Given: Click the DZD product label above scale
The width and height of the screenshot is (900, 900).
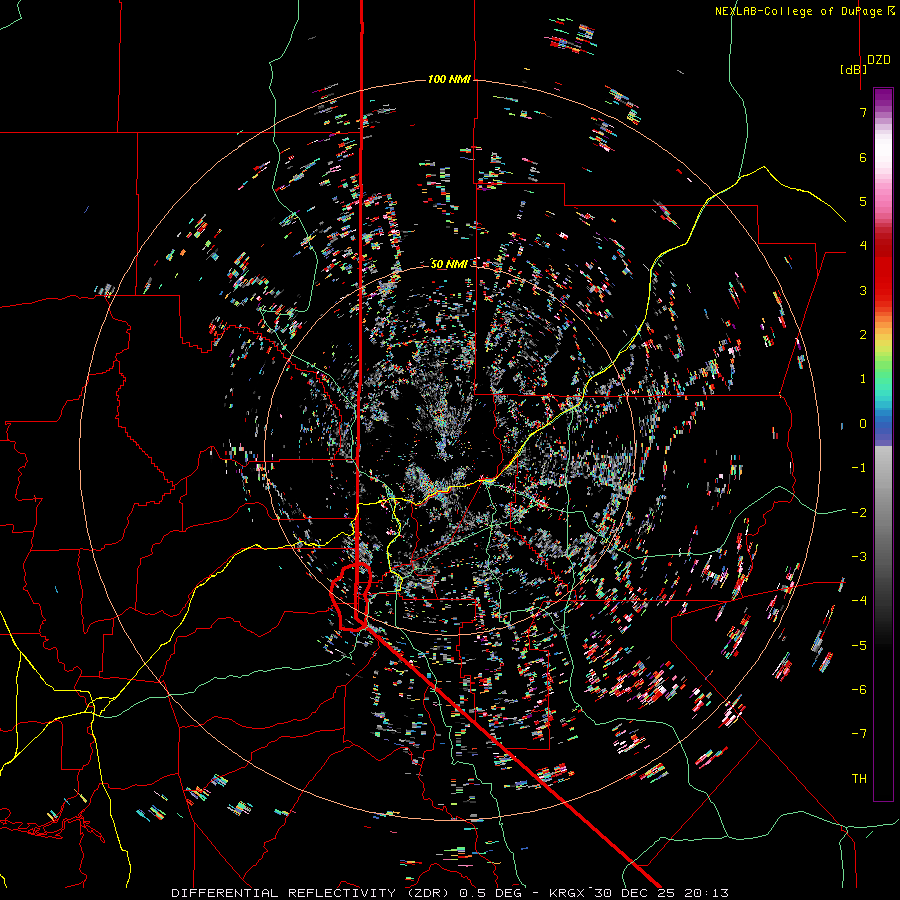Looking at the screenshot, I should 879,60.
